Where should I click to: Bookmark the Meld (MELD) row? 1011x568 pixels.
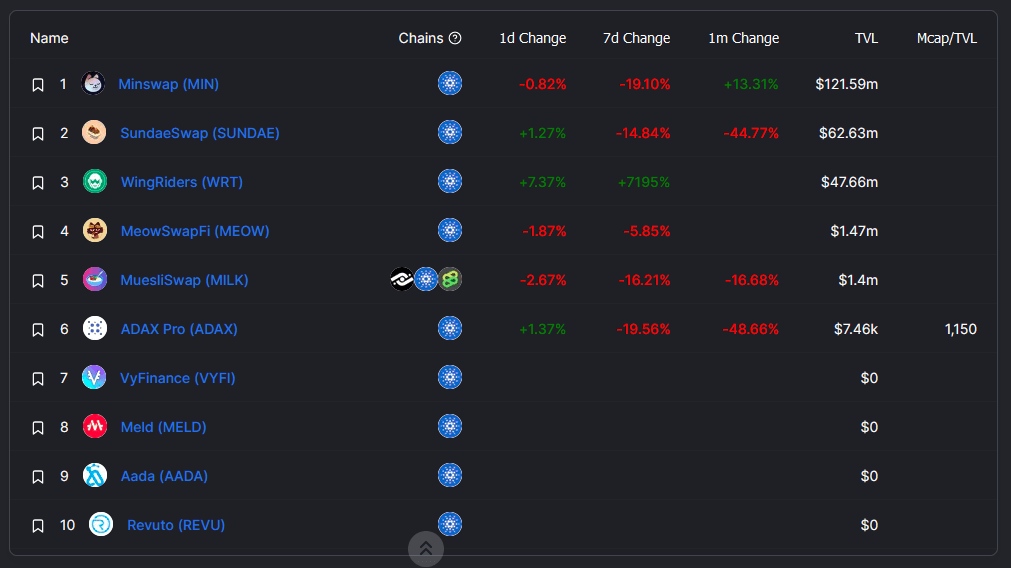click(x=38, y=427)
